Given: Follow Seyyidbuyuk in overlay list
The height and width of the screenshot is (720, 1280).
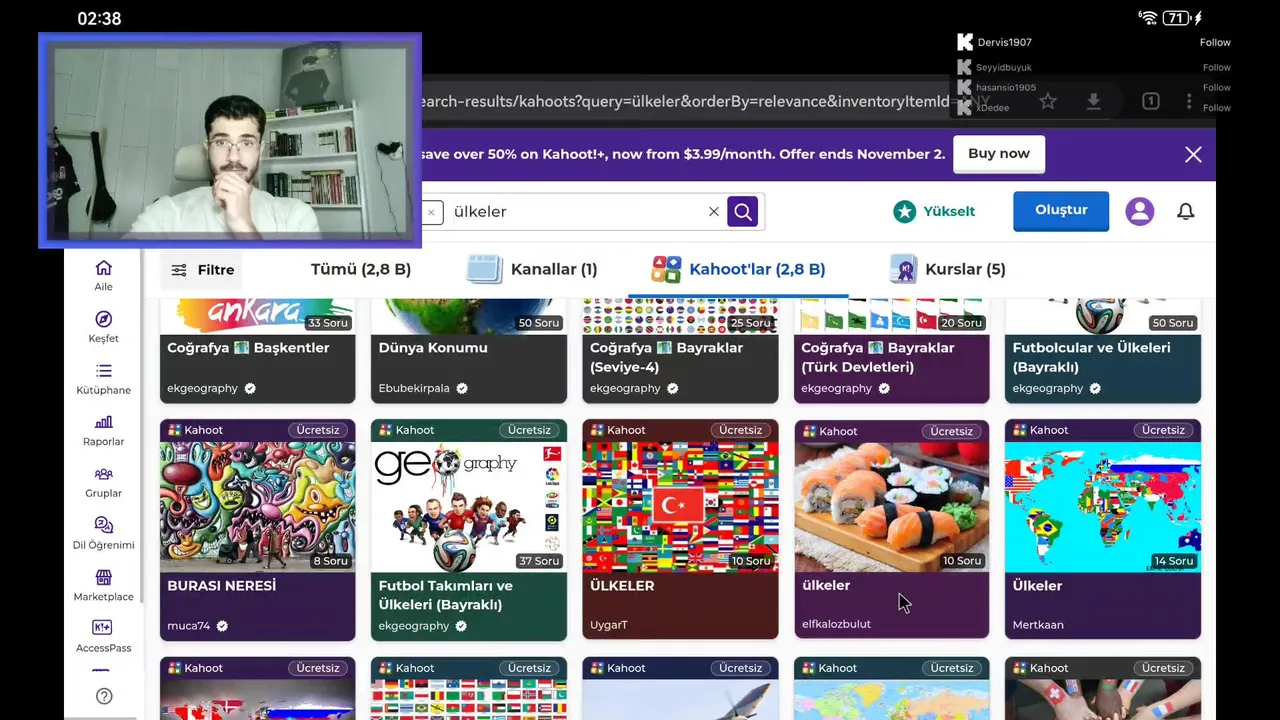Looking at the screenshot, I should click(1216, 67).
